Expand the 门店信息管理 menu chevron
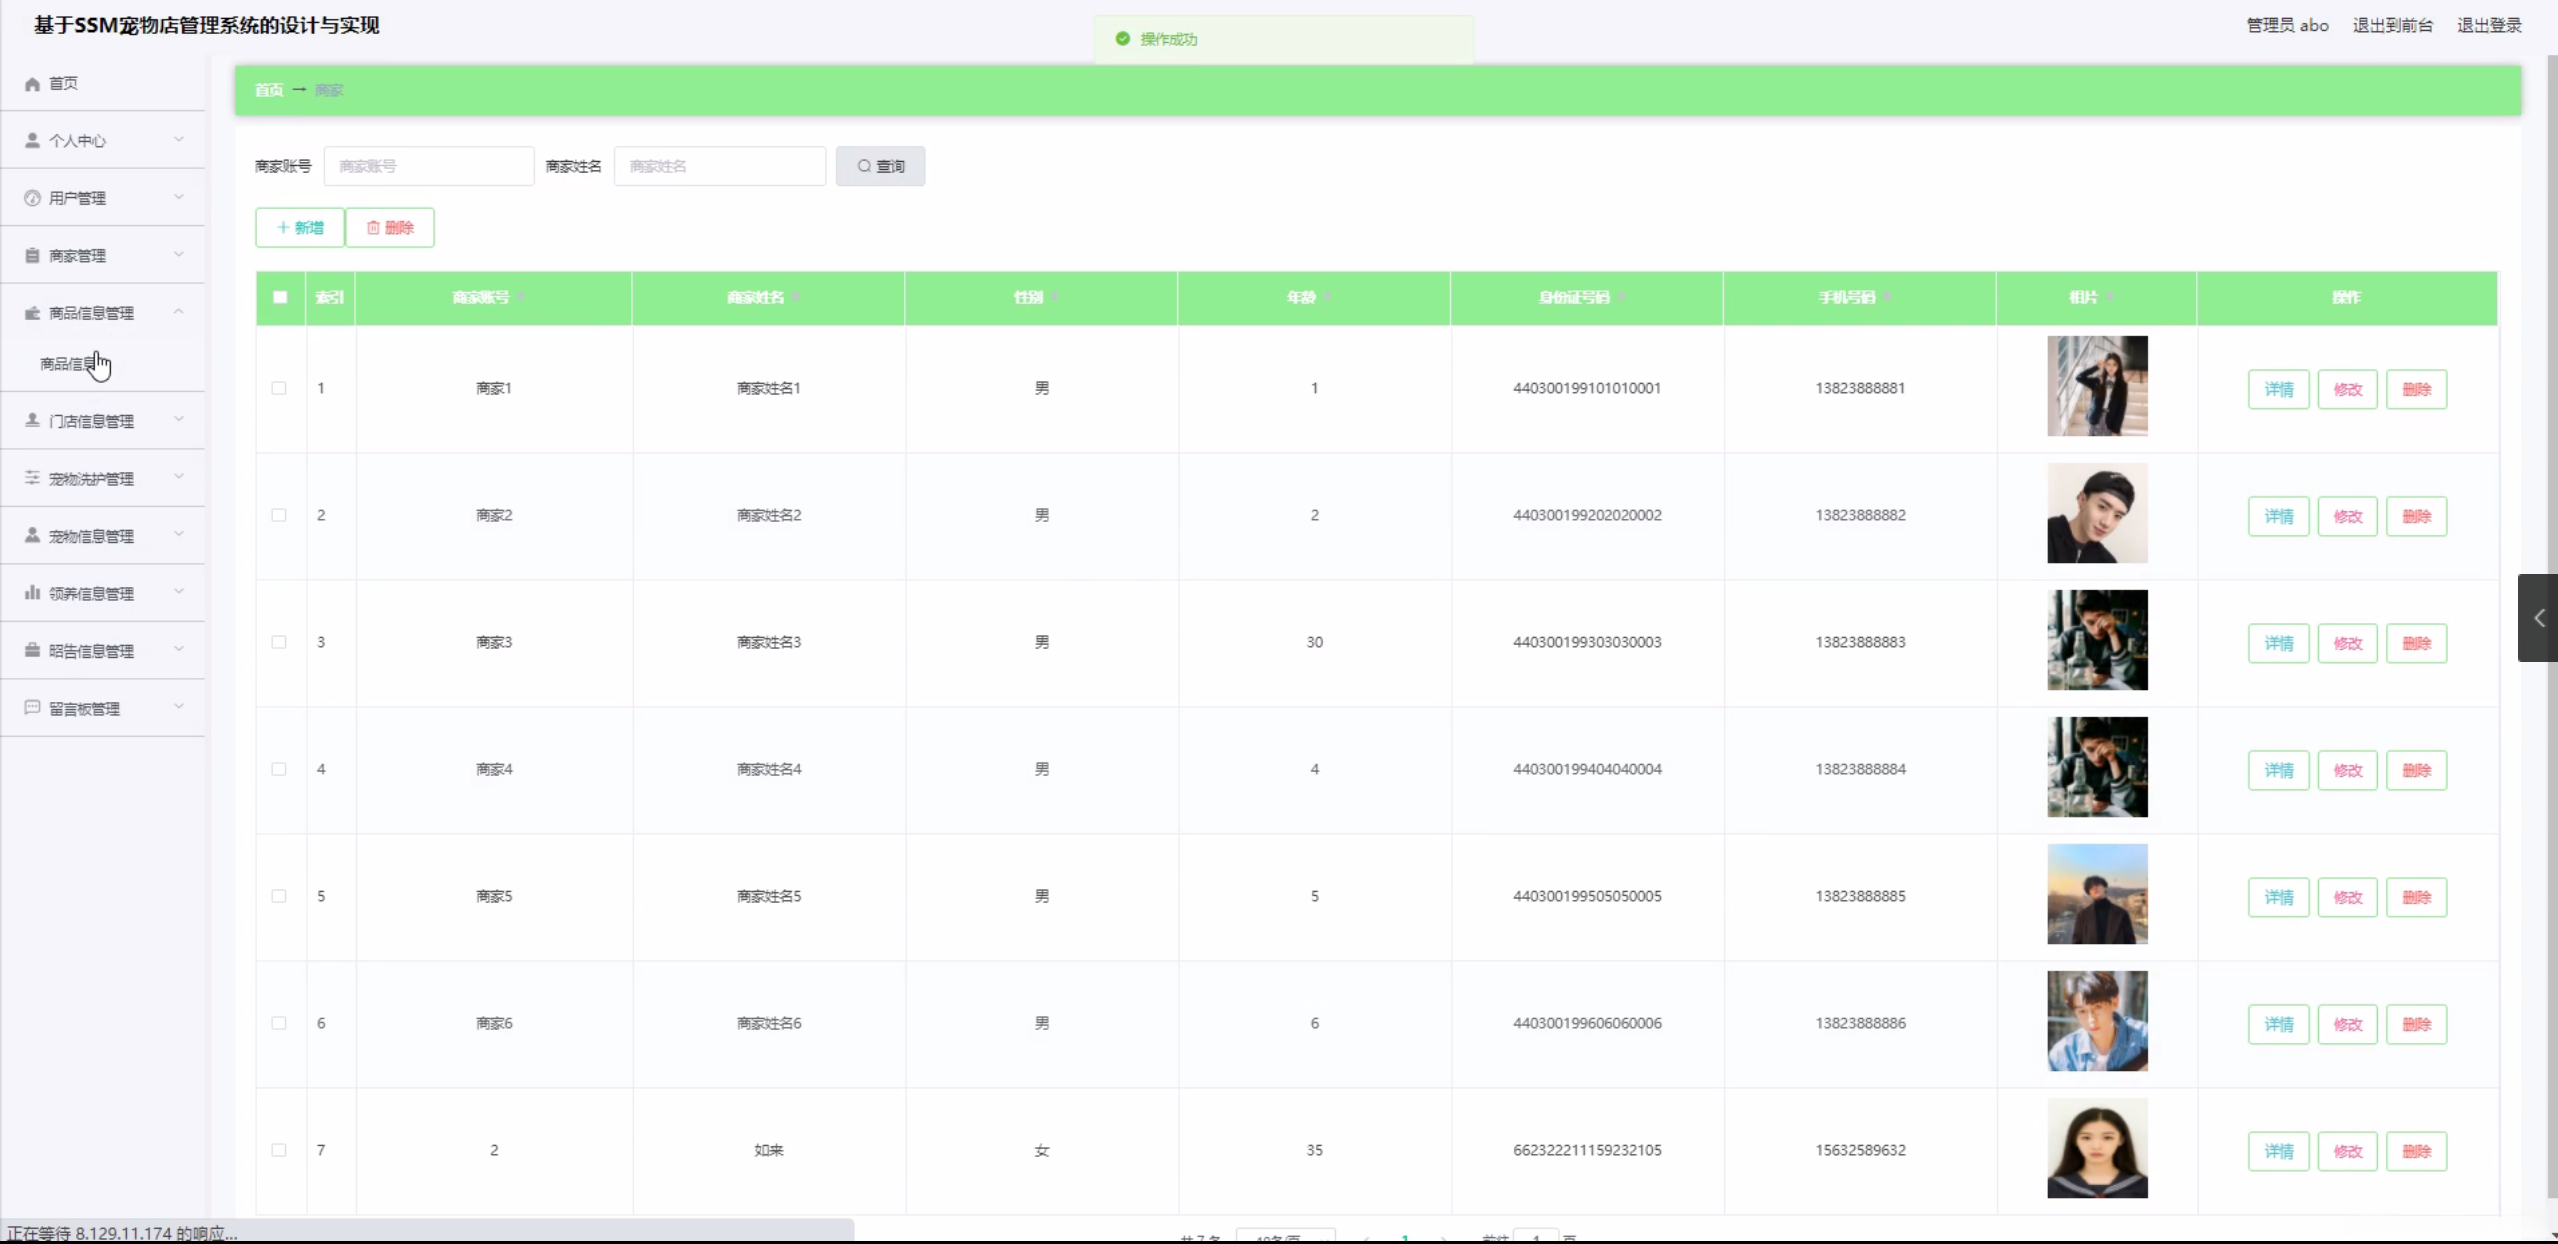The height and width of the screenshot is (1244, 2558). click(179, 420)
